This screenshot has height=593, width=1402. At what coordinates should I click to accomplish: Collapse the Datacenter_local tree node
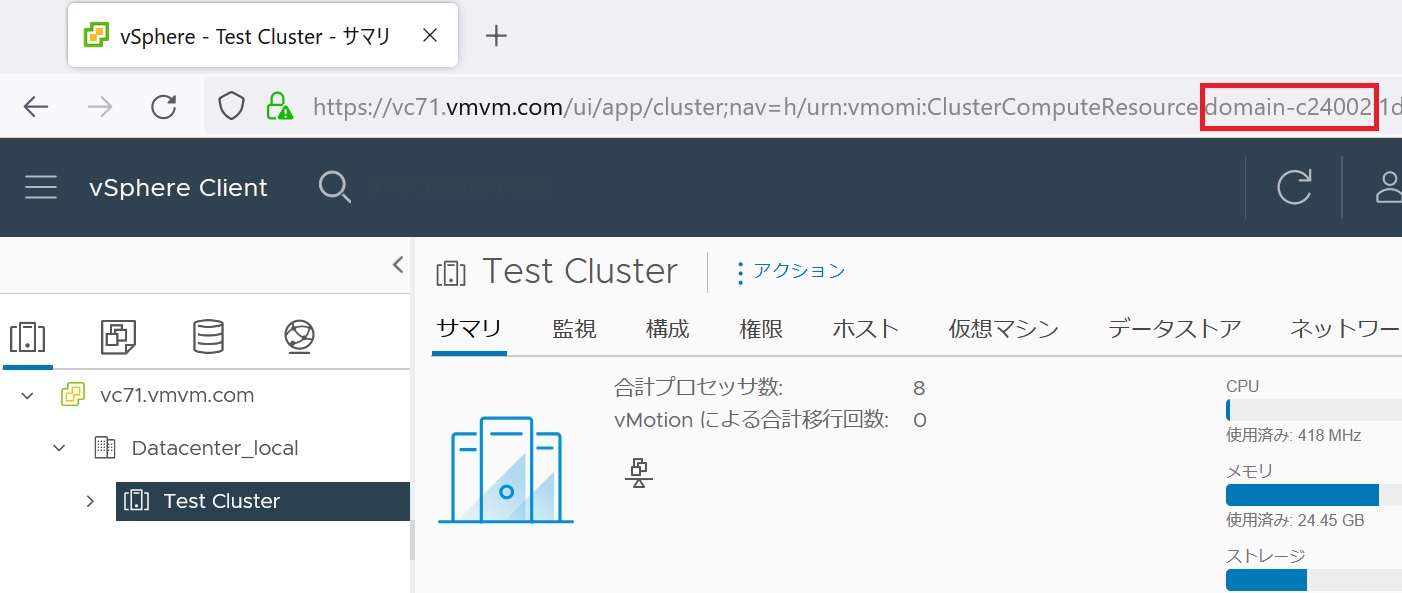[59, 448]
